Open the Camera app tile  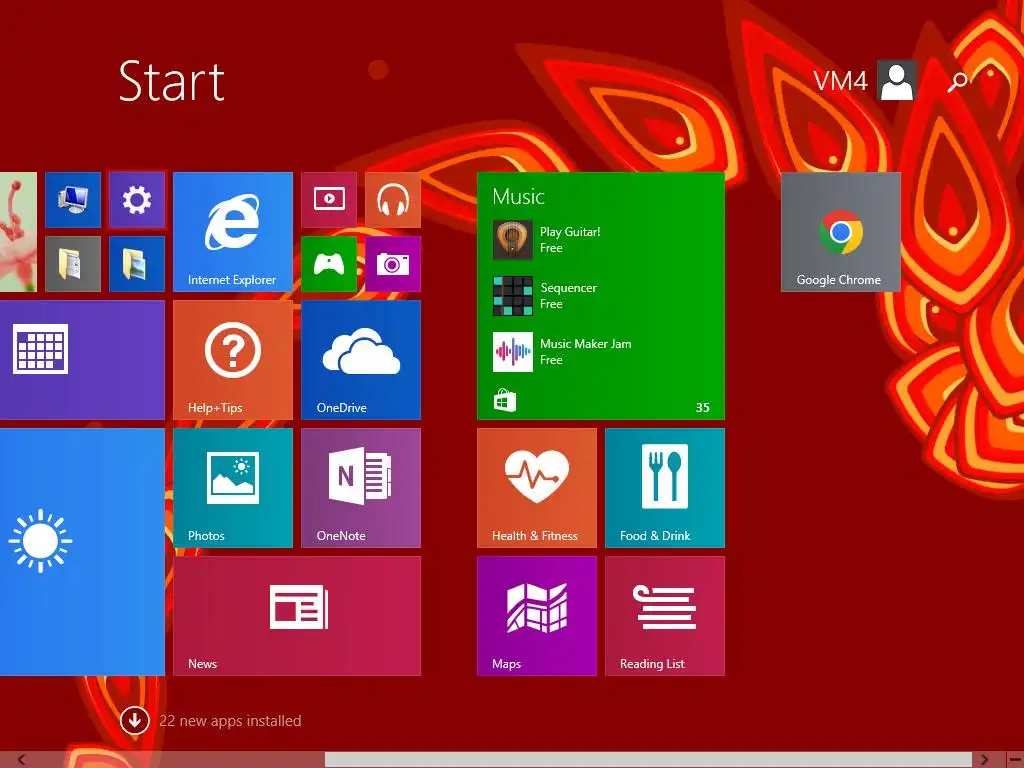click(x=392, y=264)
